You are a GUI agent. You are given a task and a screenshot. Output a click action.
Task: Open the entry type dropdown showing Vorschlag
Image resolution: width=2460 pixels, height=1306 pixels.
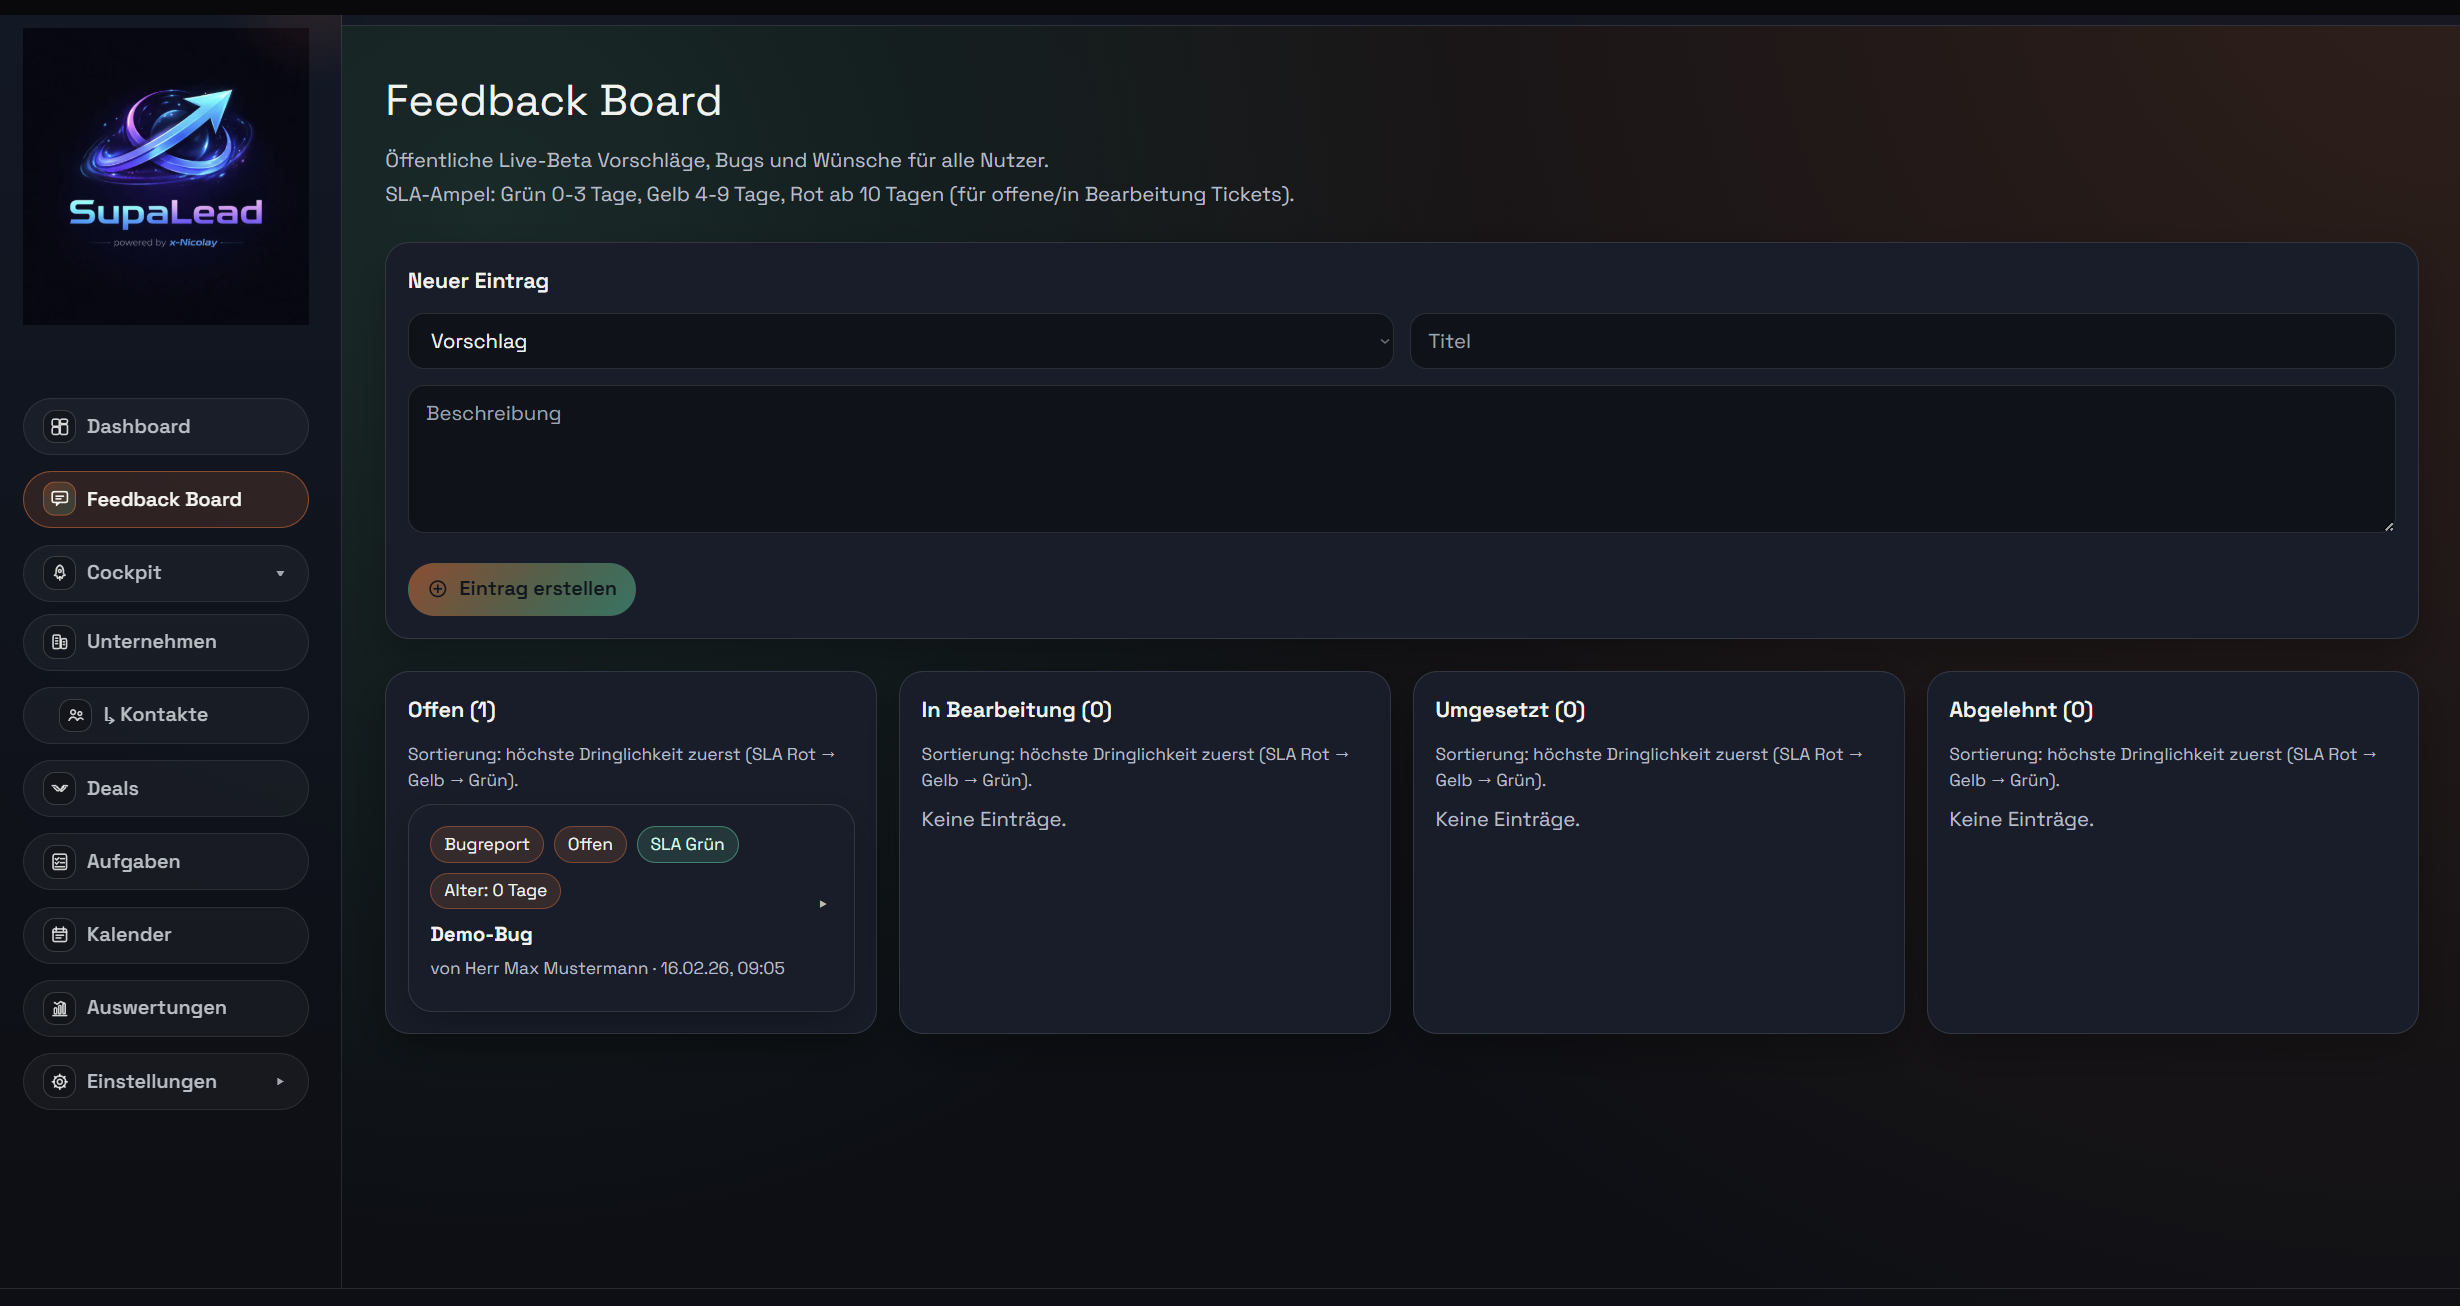(899, 341)
